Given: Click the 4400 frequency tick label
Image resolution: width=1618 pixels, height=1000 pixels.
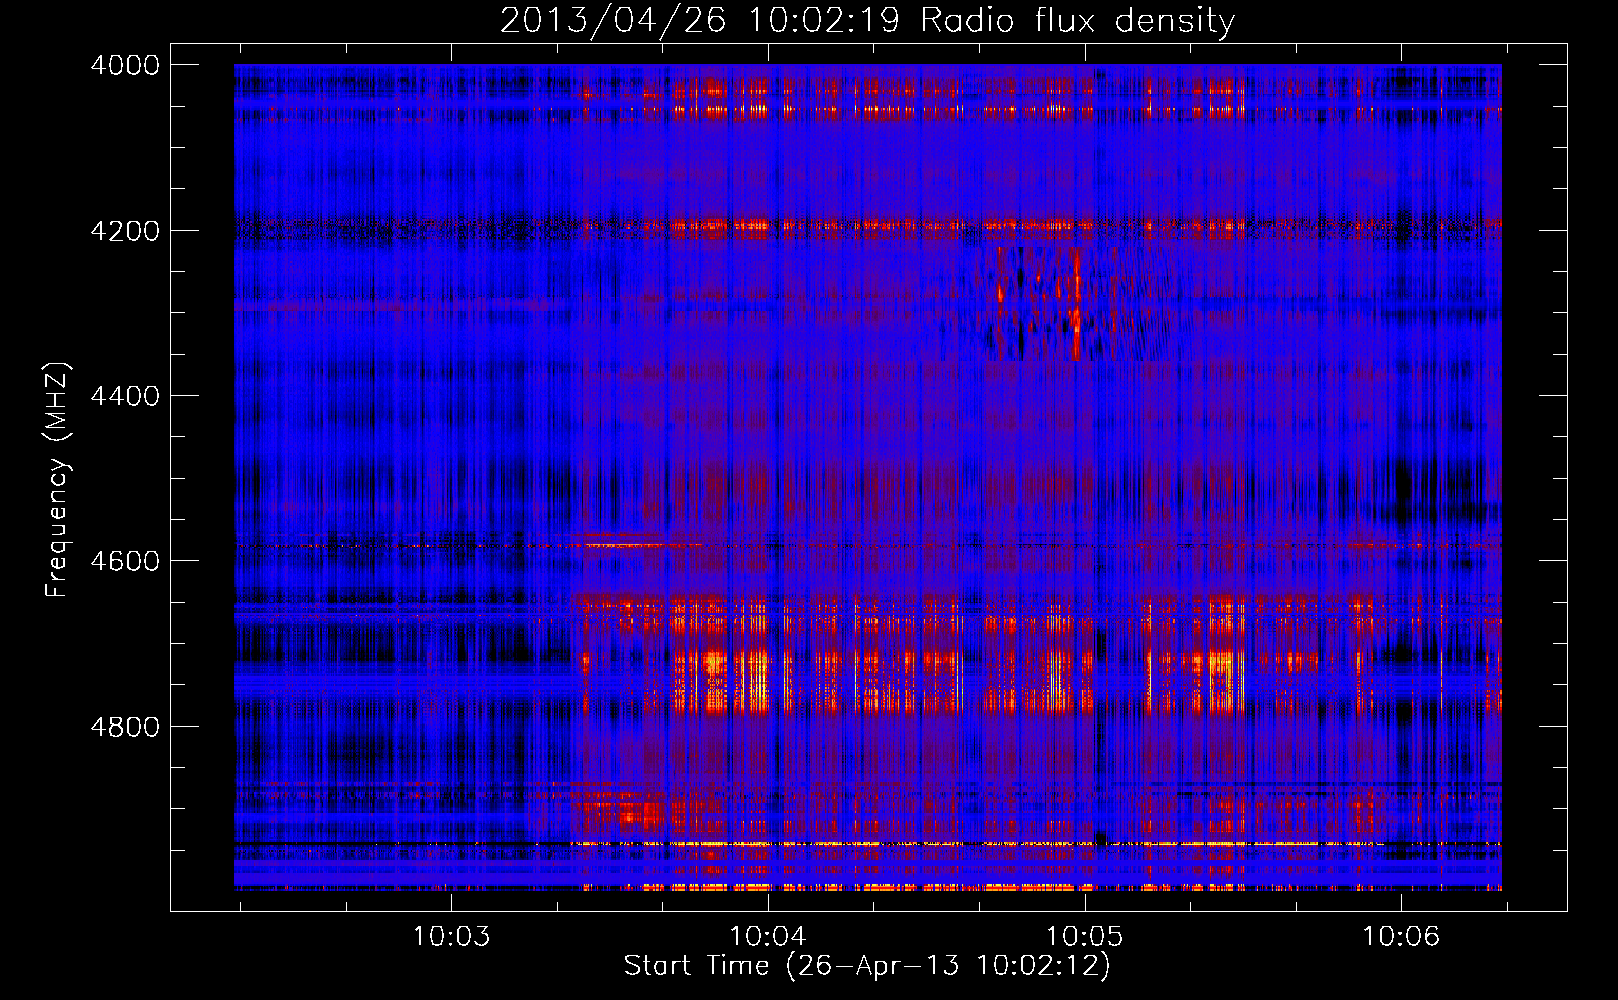Looking at the screenshot, I should tap(125, 396).
